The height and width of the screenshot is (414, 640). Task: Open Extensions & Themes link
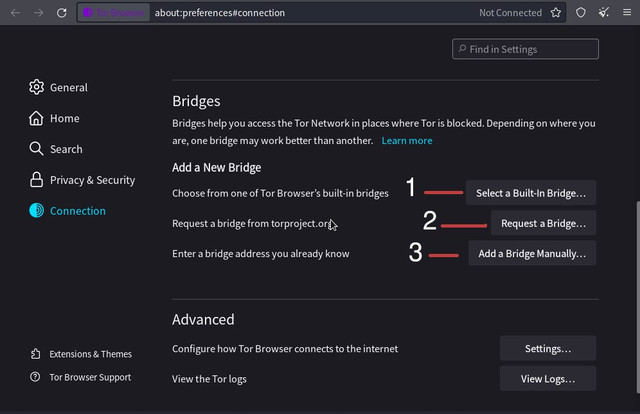81,354
